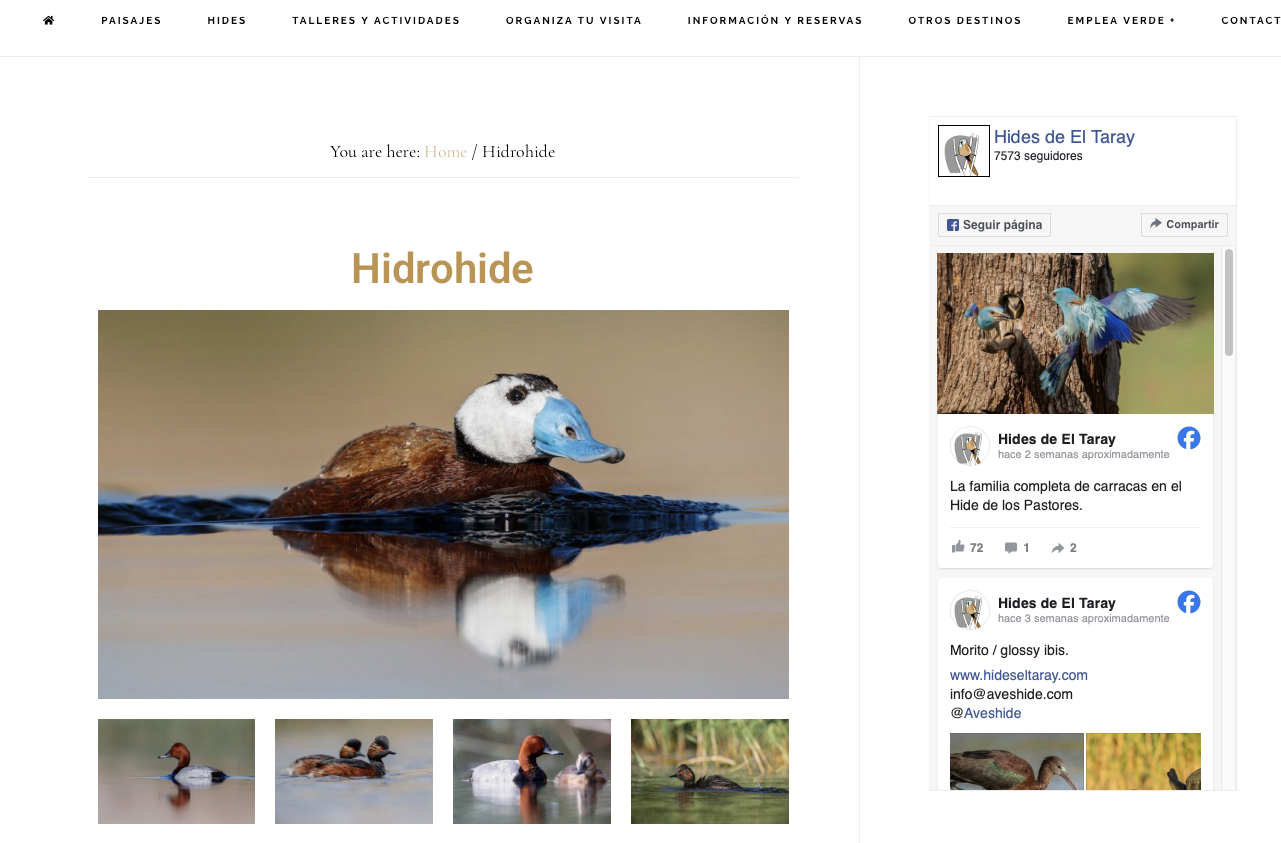This screenshot has height=843, width=1281.
Task: Select Información y Reservas menu item
Action: [775, 21]
